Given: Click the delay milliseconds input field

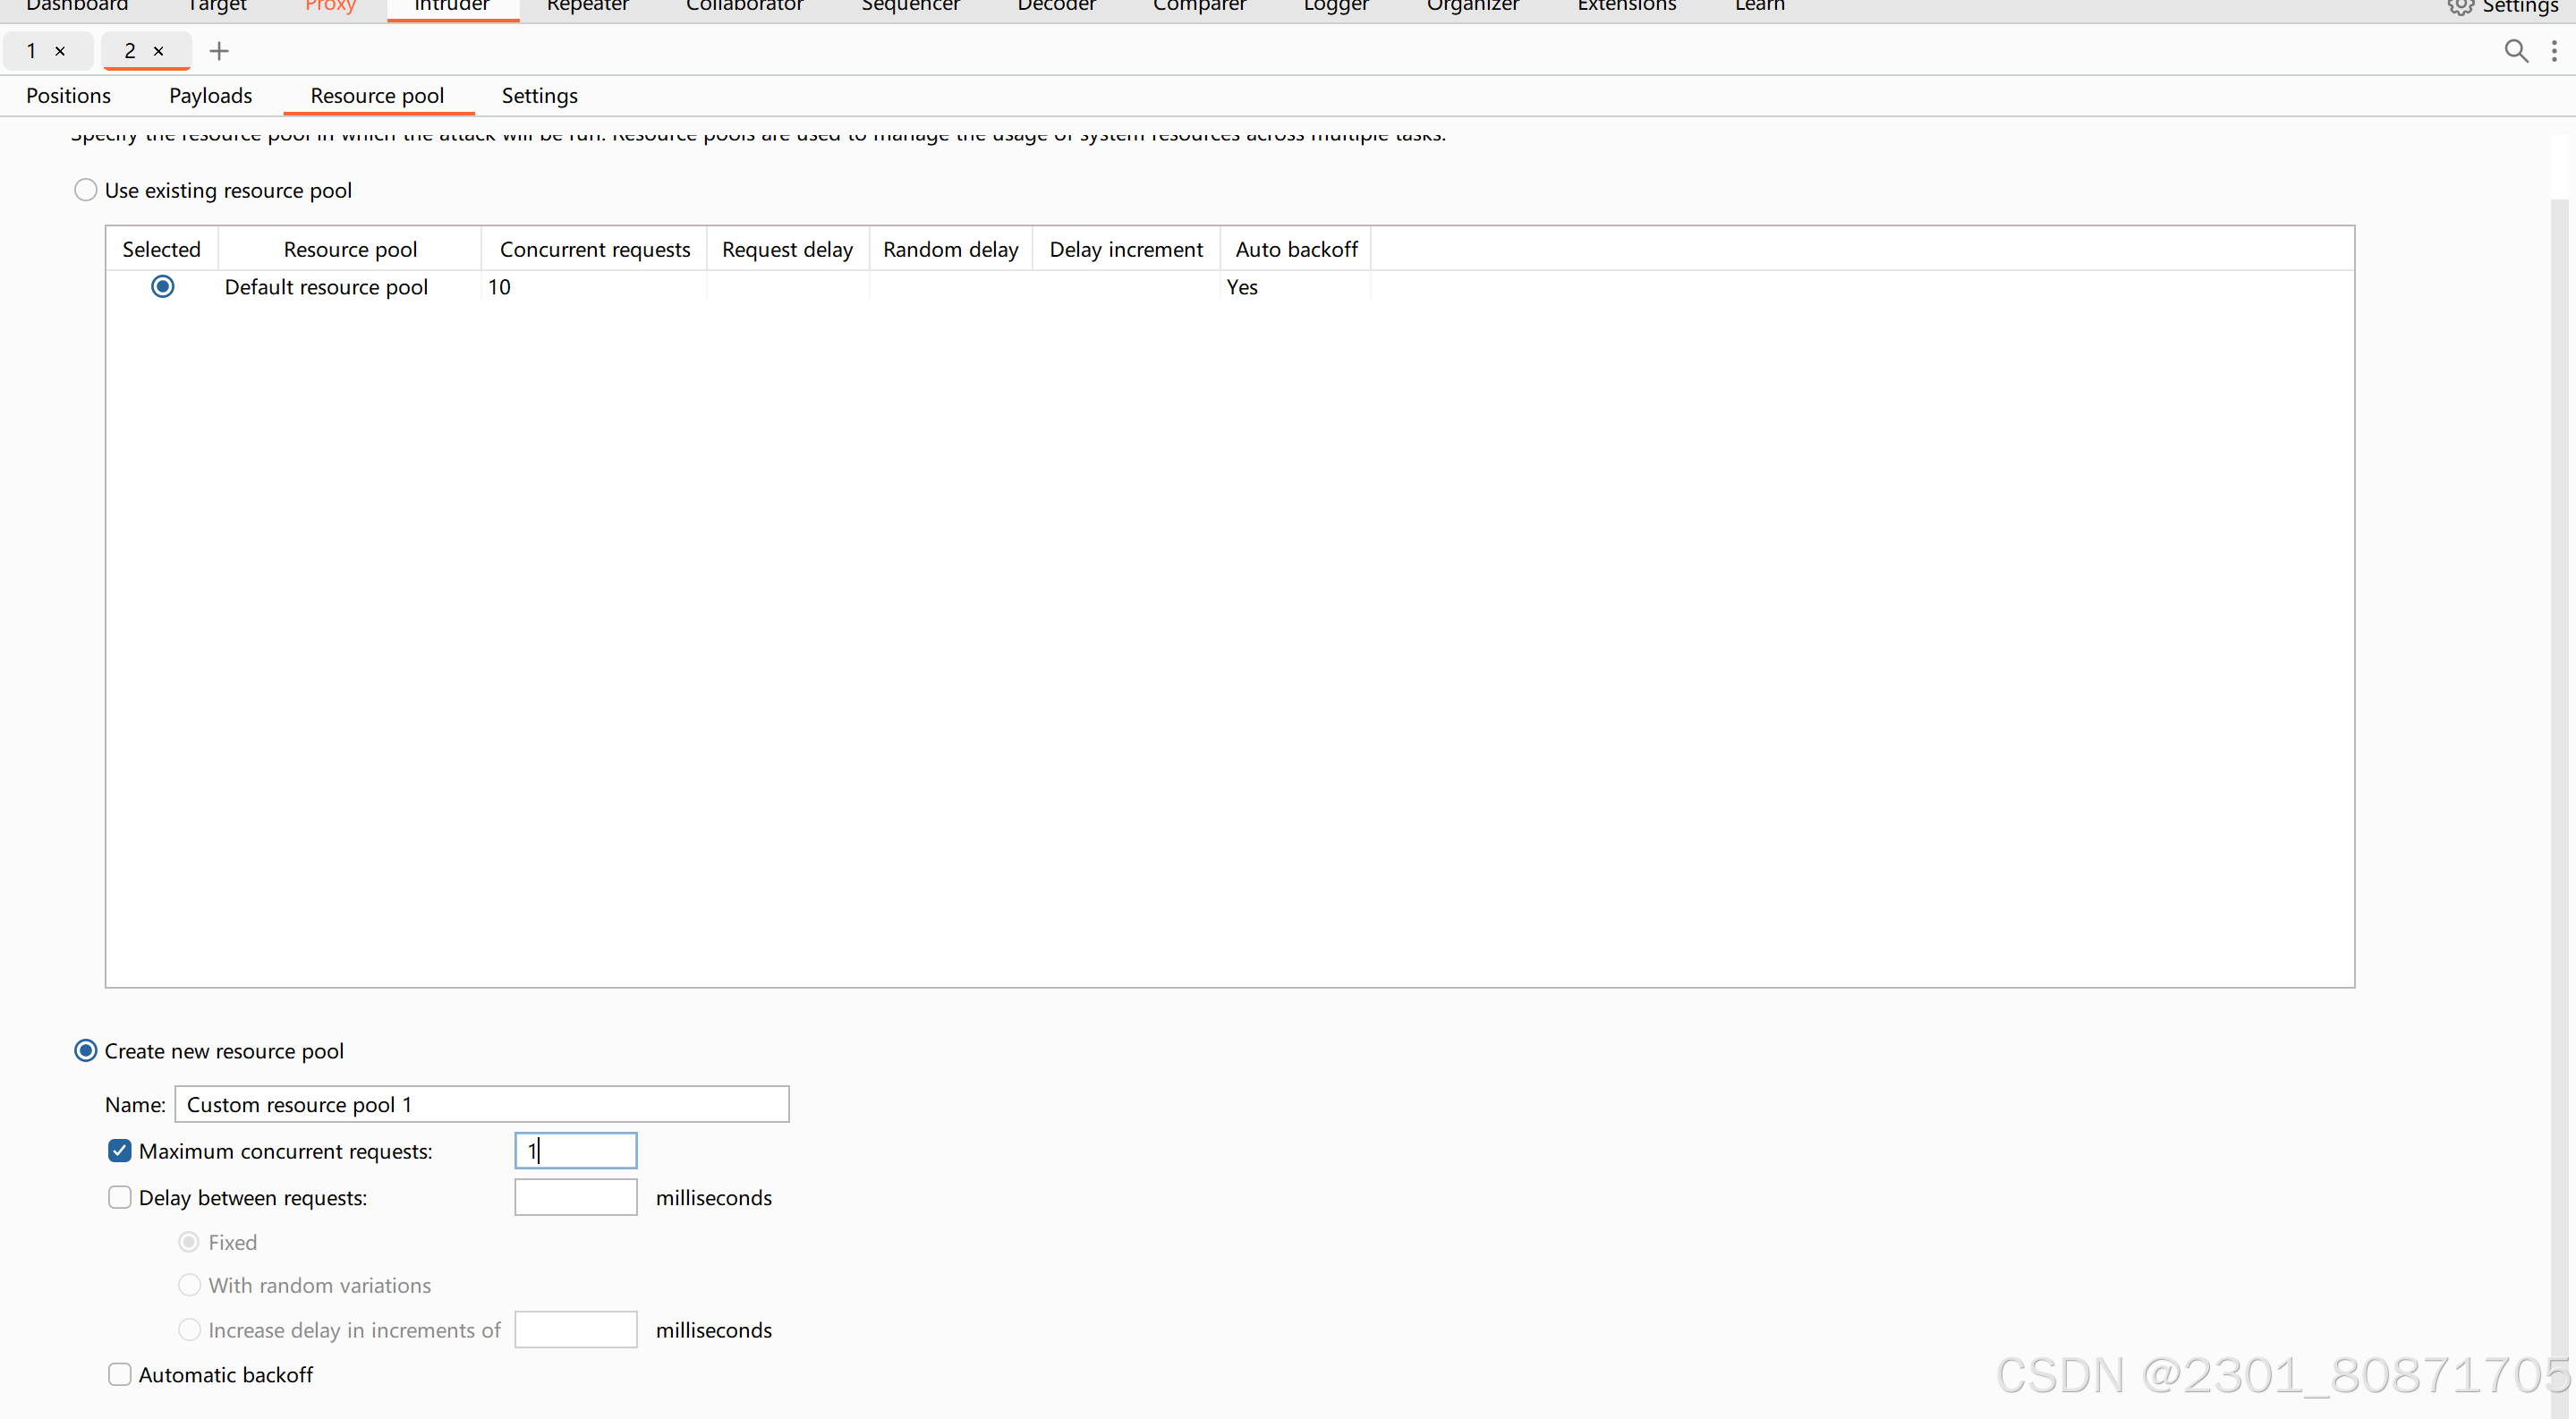Looking at the screenshot, I should click(x=575, y=1197).
